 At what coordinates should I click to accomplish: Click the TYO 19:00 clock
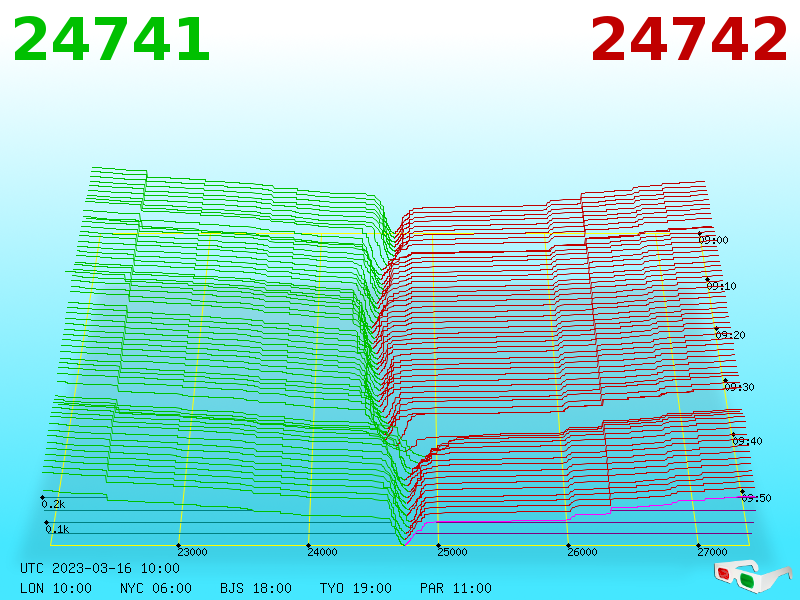click(x=356, y=588)
